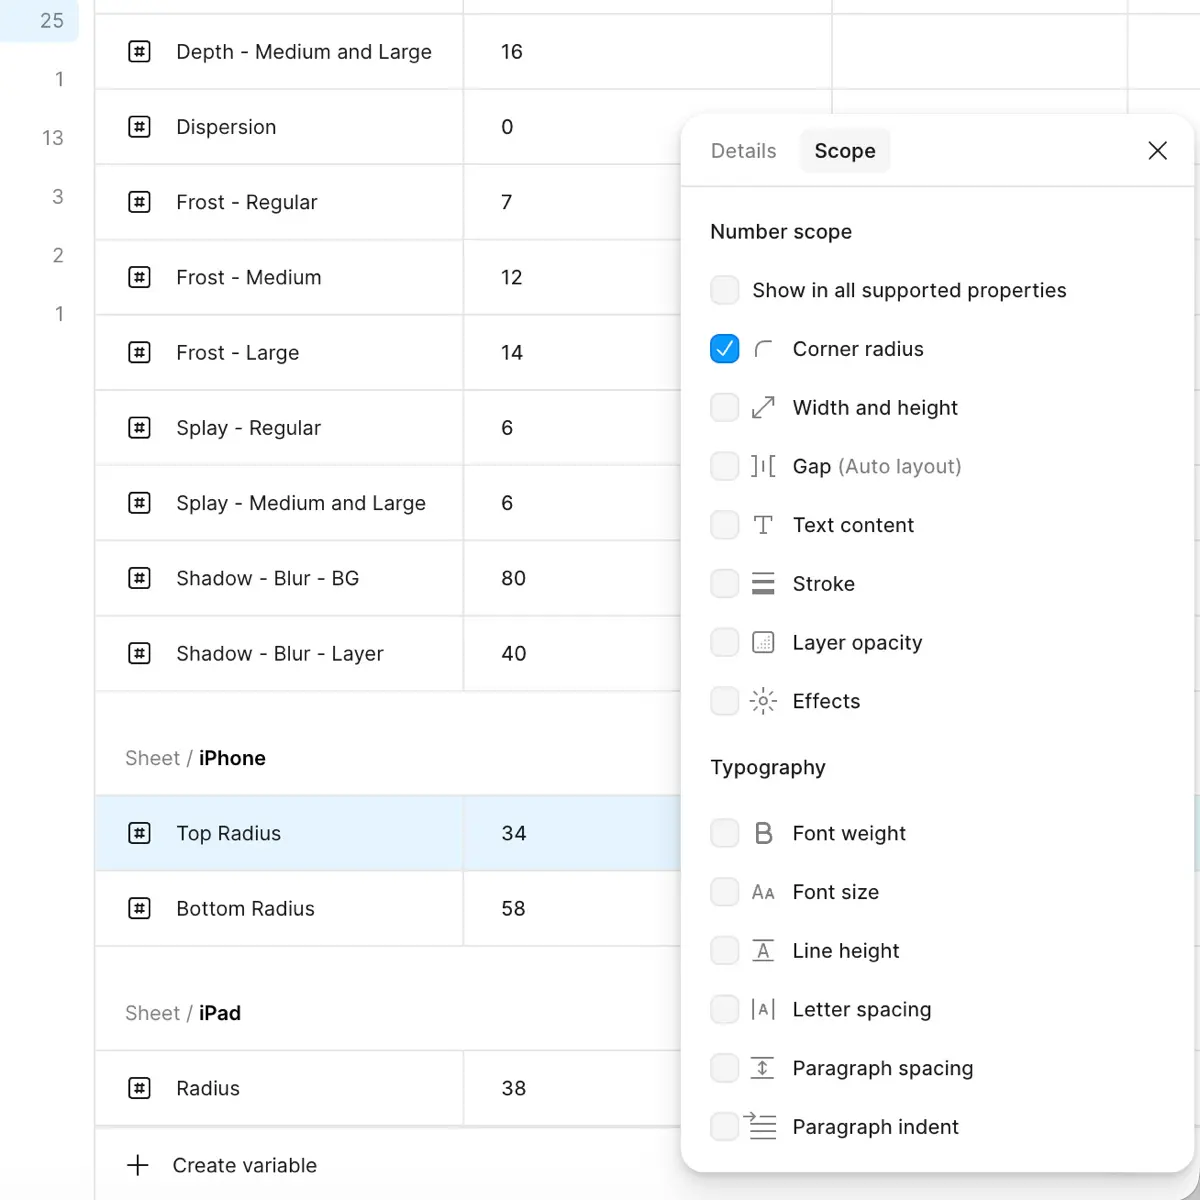
Task: Click the Gap auto layout icon
Action: click(x=763, y=466)
